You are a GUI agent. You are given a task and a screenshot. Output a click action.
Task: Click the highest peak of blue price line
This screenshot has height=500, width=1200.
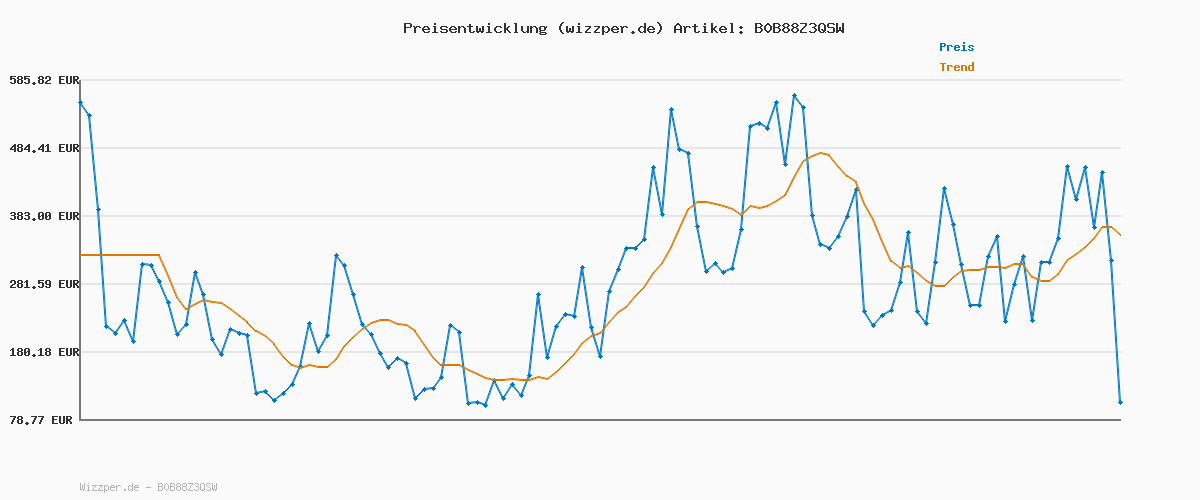(794, 96)
